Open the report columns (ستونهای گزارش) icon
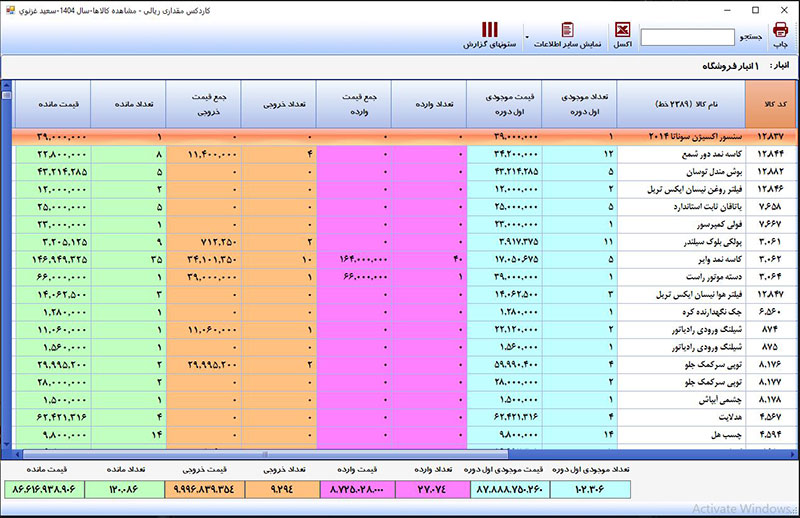This screenshot has width=800, height=518. click(x=490, y=30)
